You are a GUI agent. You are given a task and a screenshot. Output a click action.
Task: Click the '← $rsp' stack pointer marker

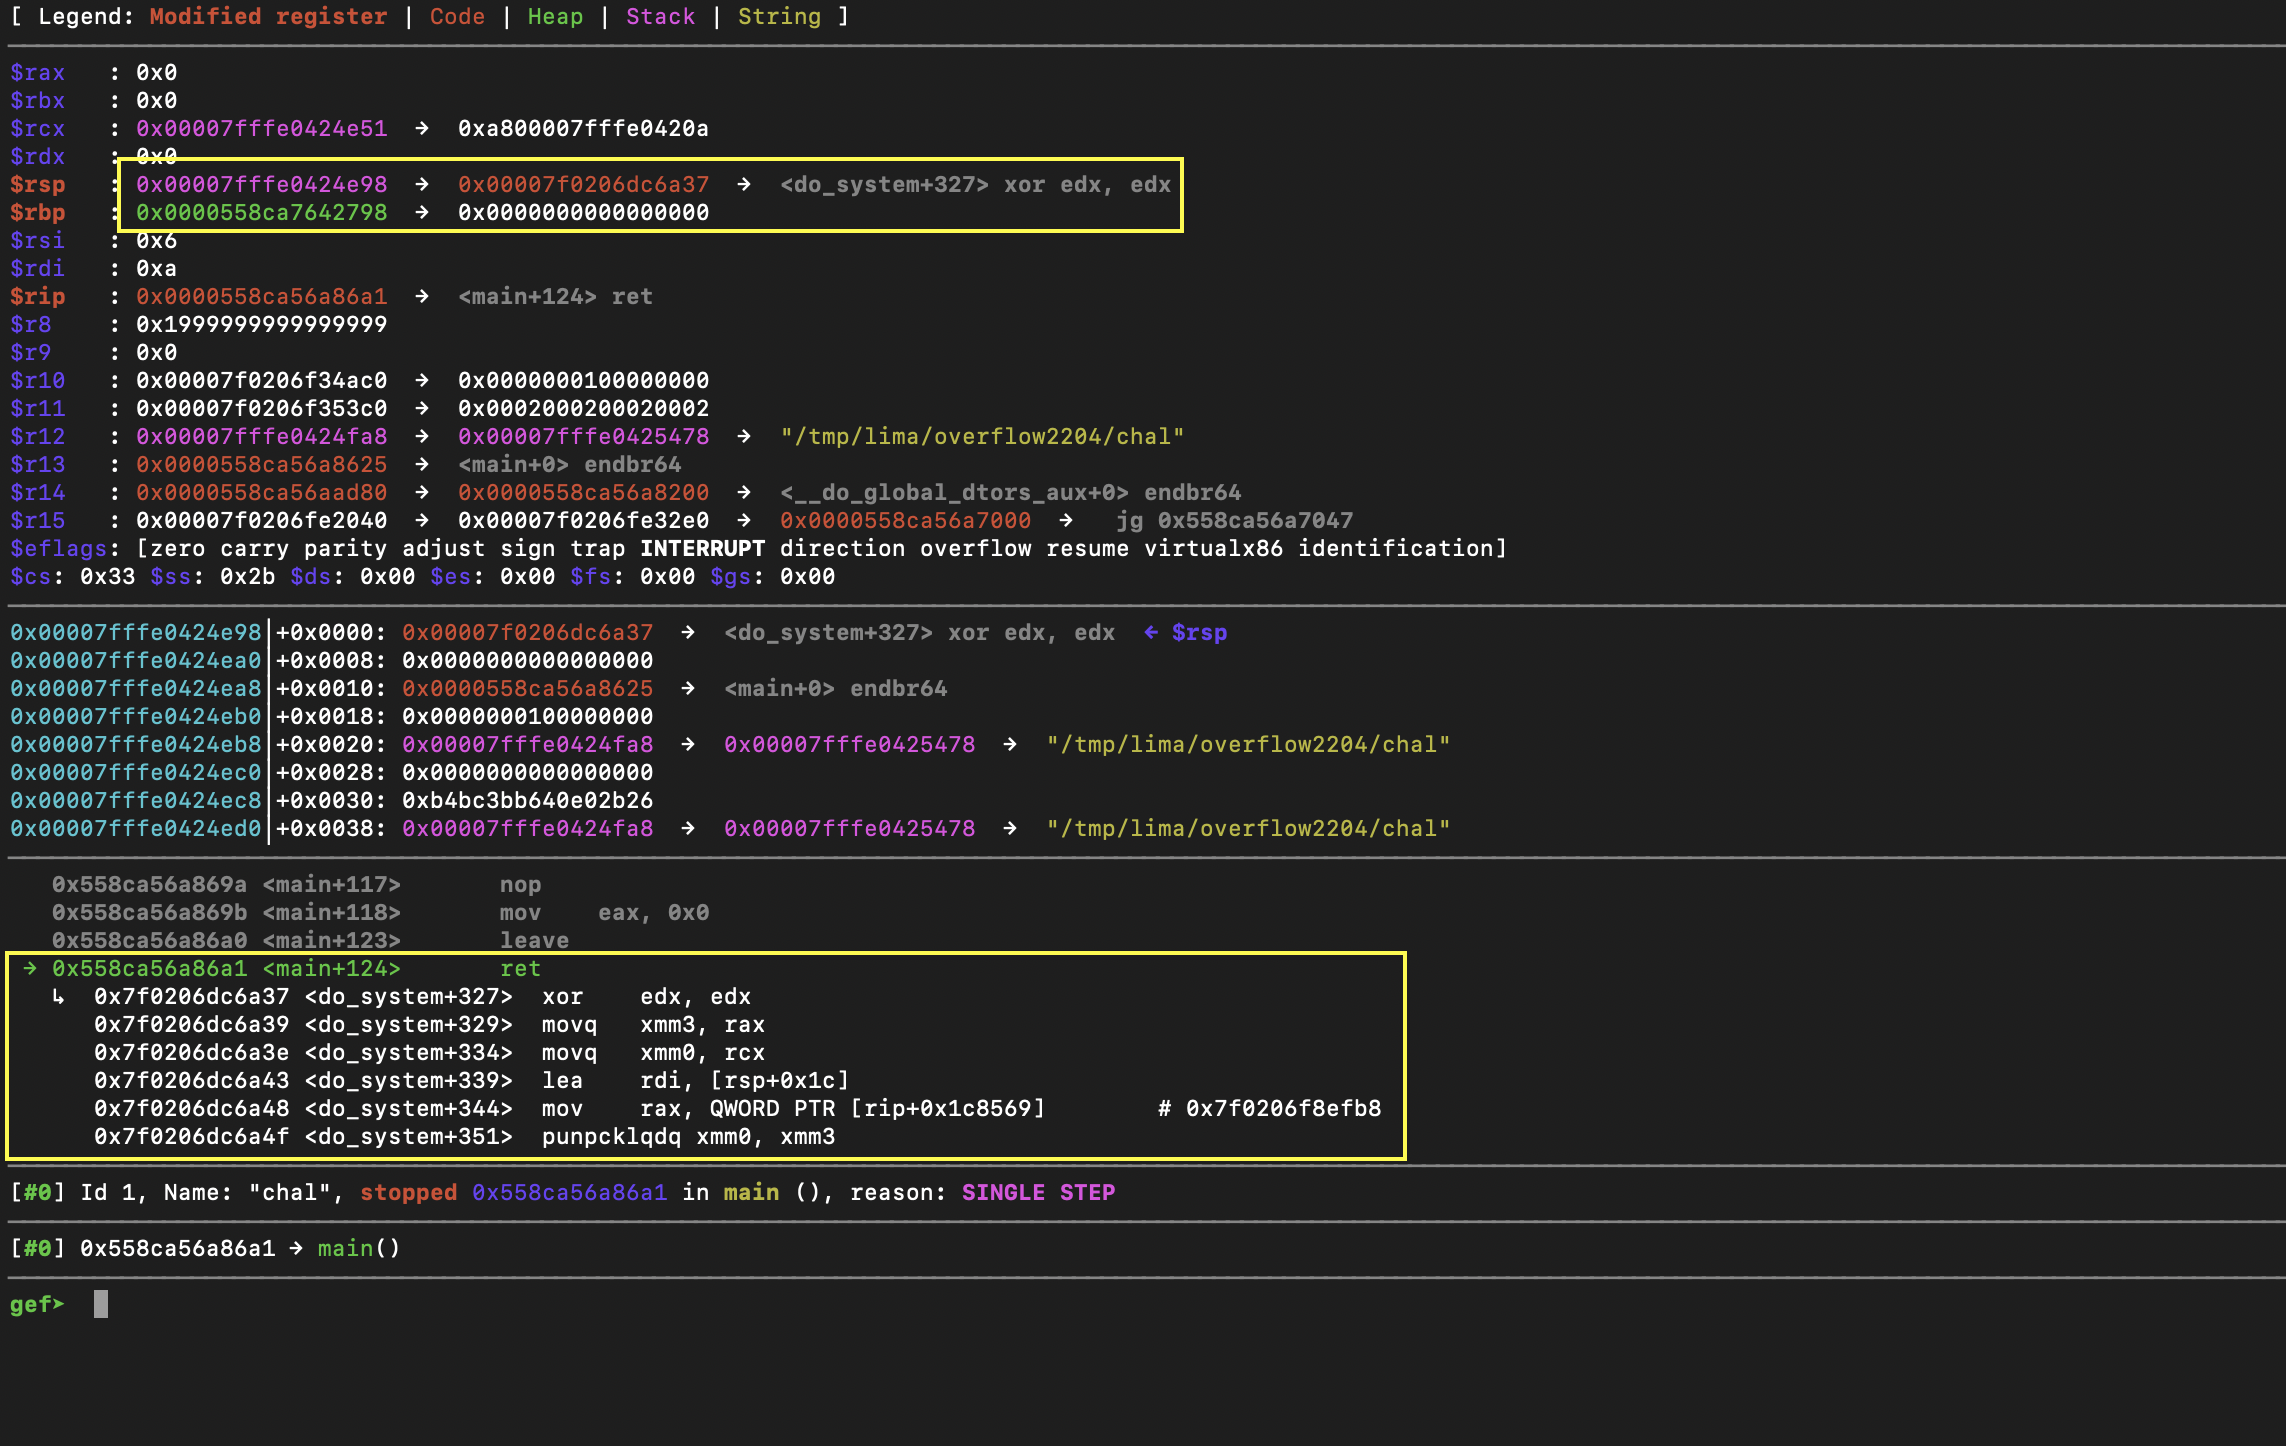(1185, 633)
